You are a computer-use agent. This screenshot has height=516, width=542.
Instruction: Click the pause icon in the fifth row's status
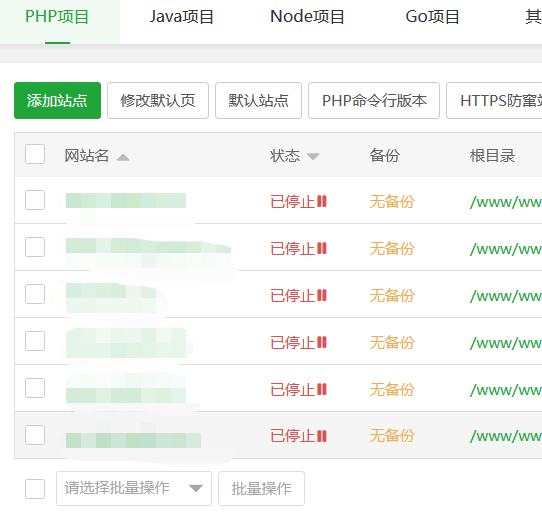pos(322,389)
